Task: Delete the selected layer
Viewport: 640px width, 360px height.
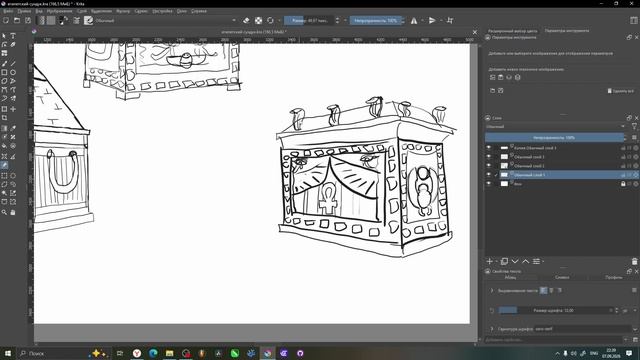Action: coord(634,261)
